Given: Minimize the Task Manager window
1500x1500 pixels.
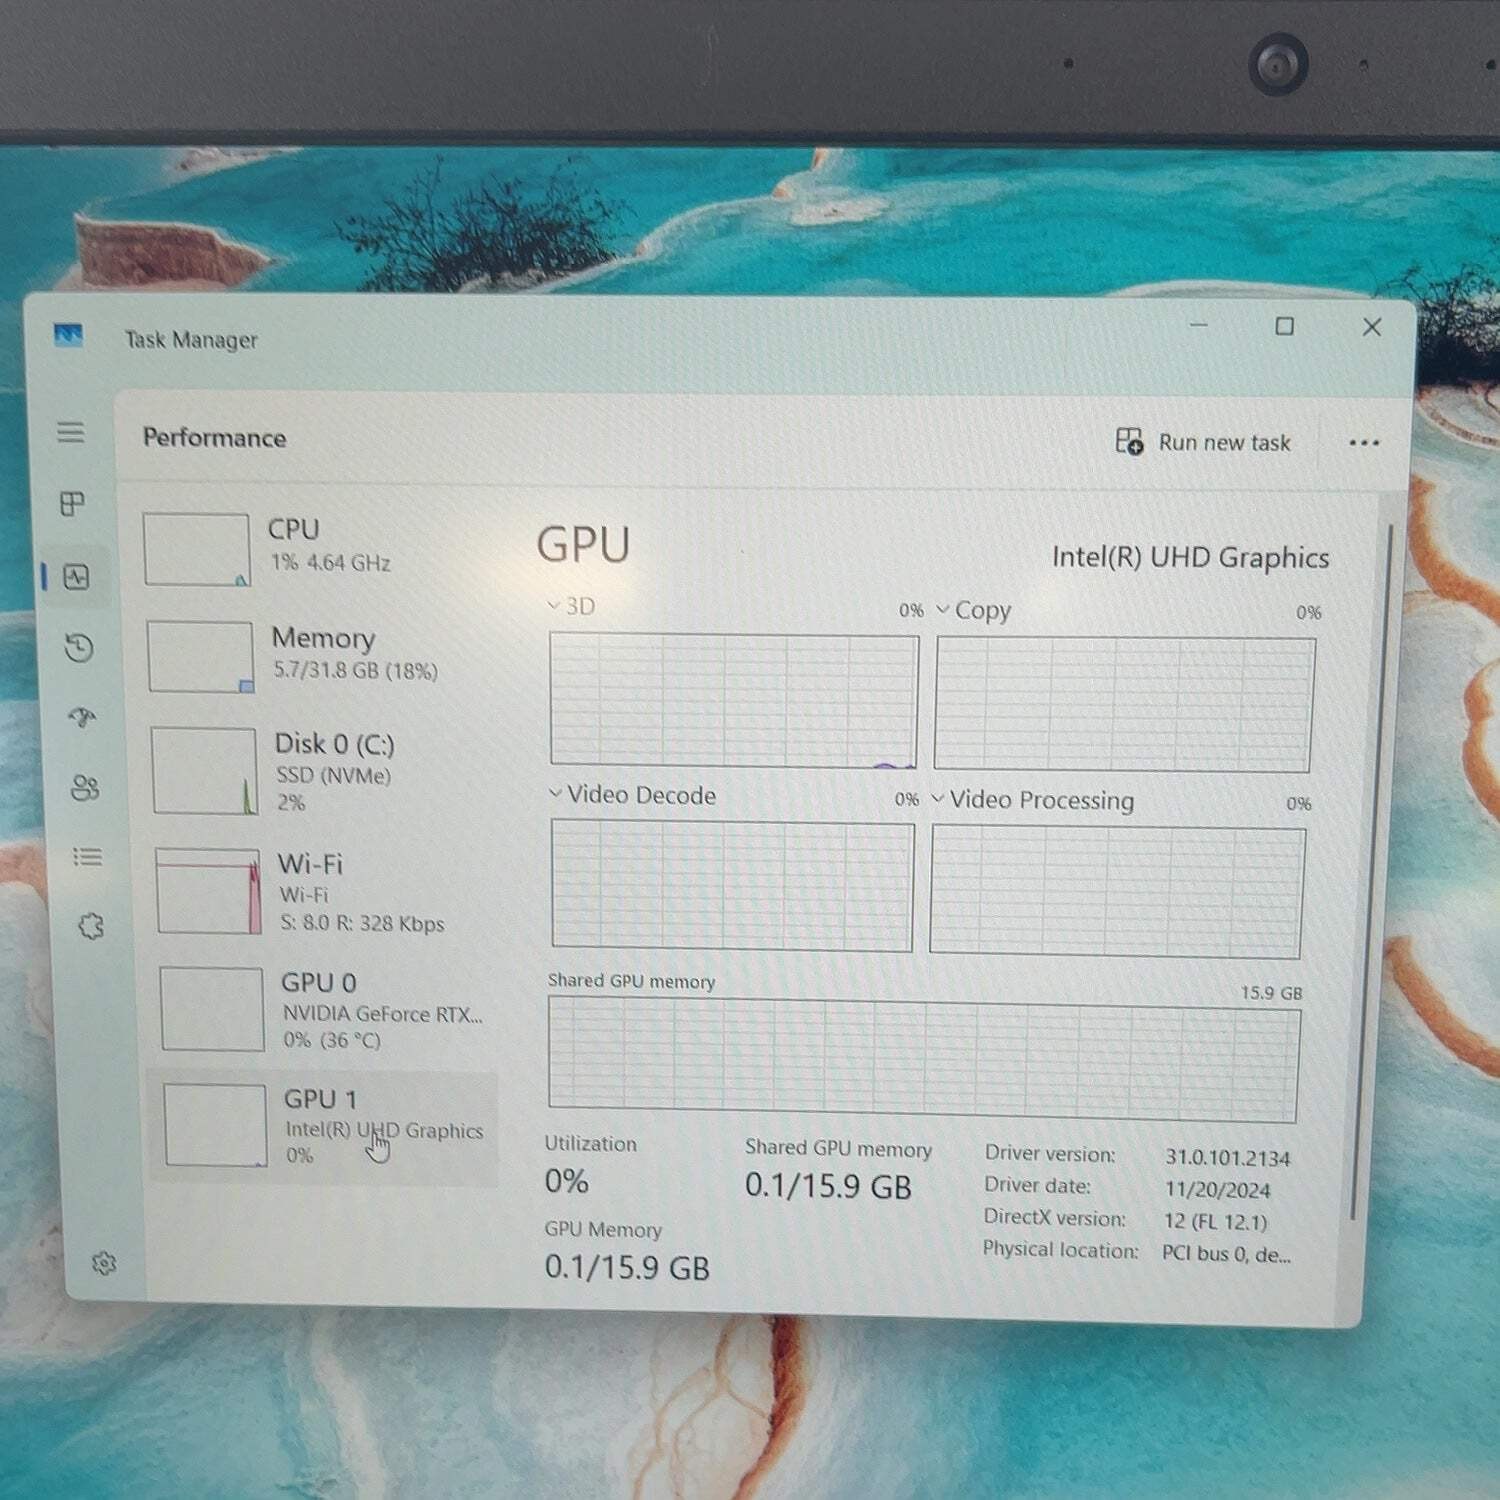Looking at the screenshot, I should click(x=1199, y=325).
